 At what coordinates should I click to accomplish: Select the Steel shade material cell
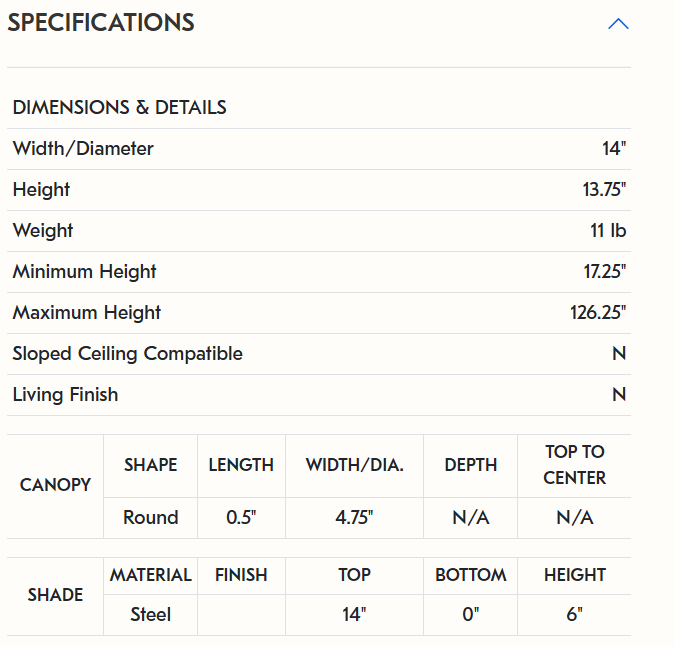tap(150, 615)
